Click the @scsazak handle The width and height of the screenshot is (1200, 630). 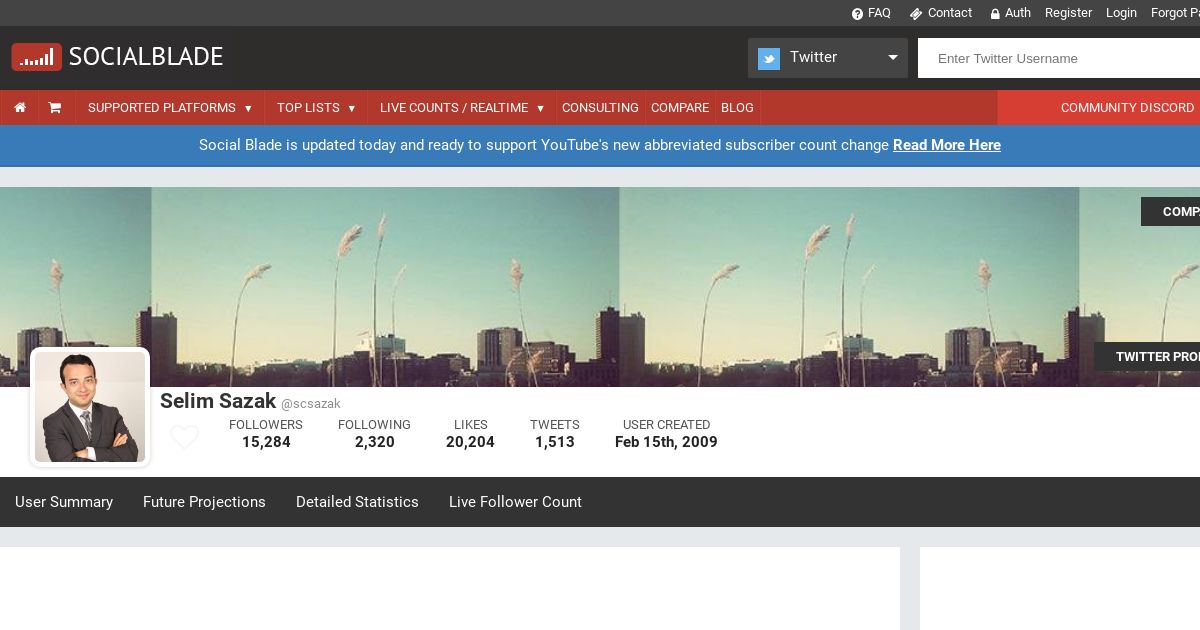tap(311, 404)
